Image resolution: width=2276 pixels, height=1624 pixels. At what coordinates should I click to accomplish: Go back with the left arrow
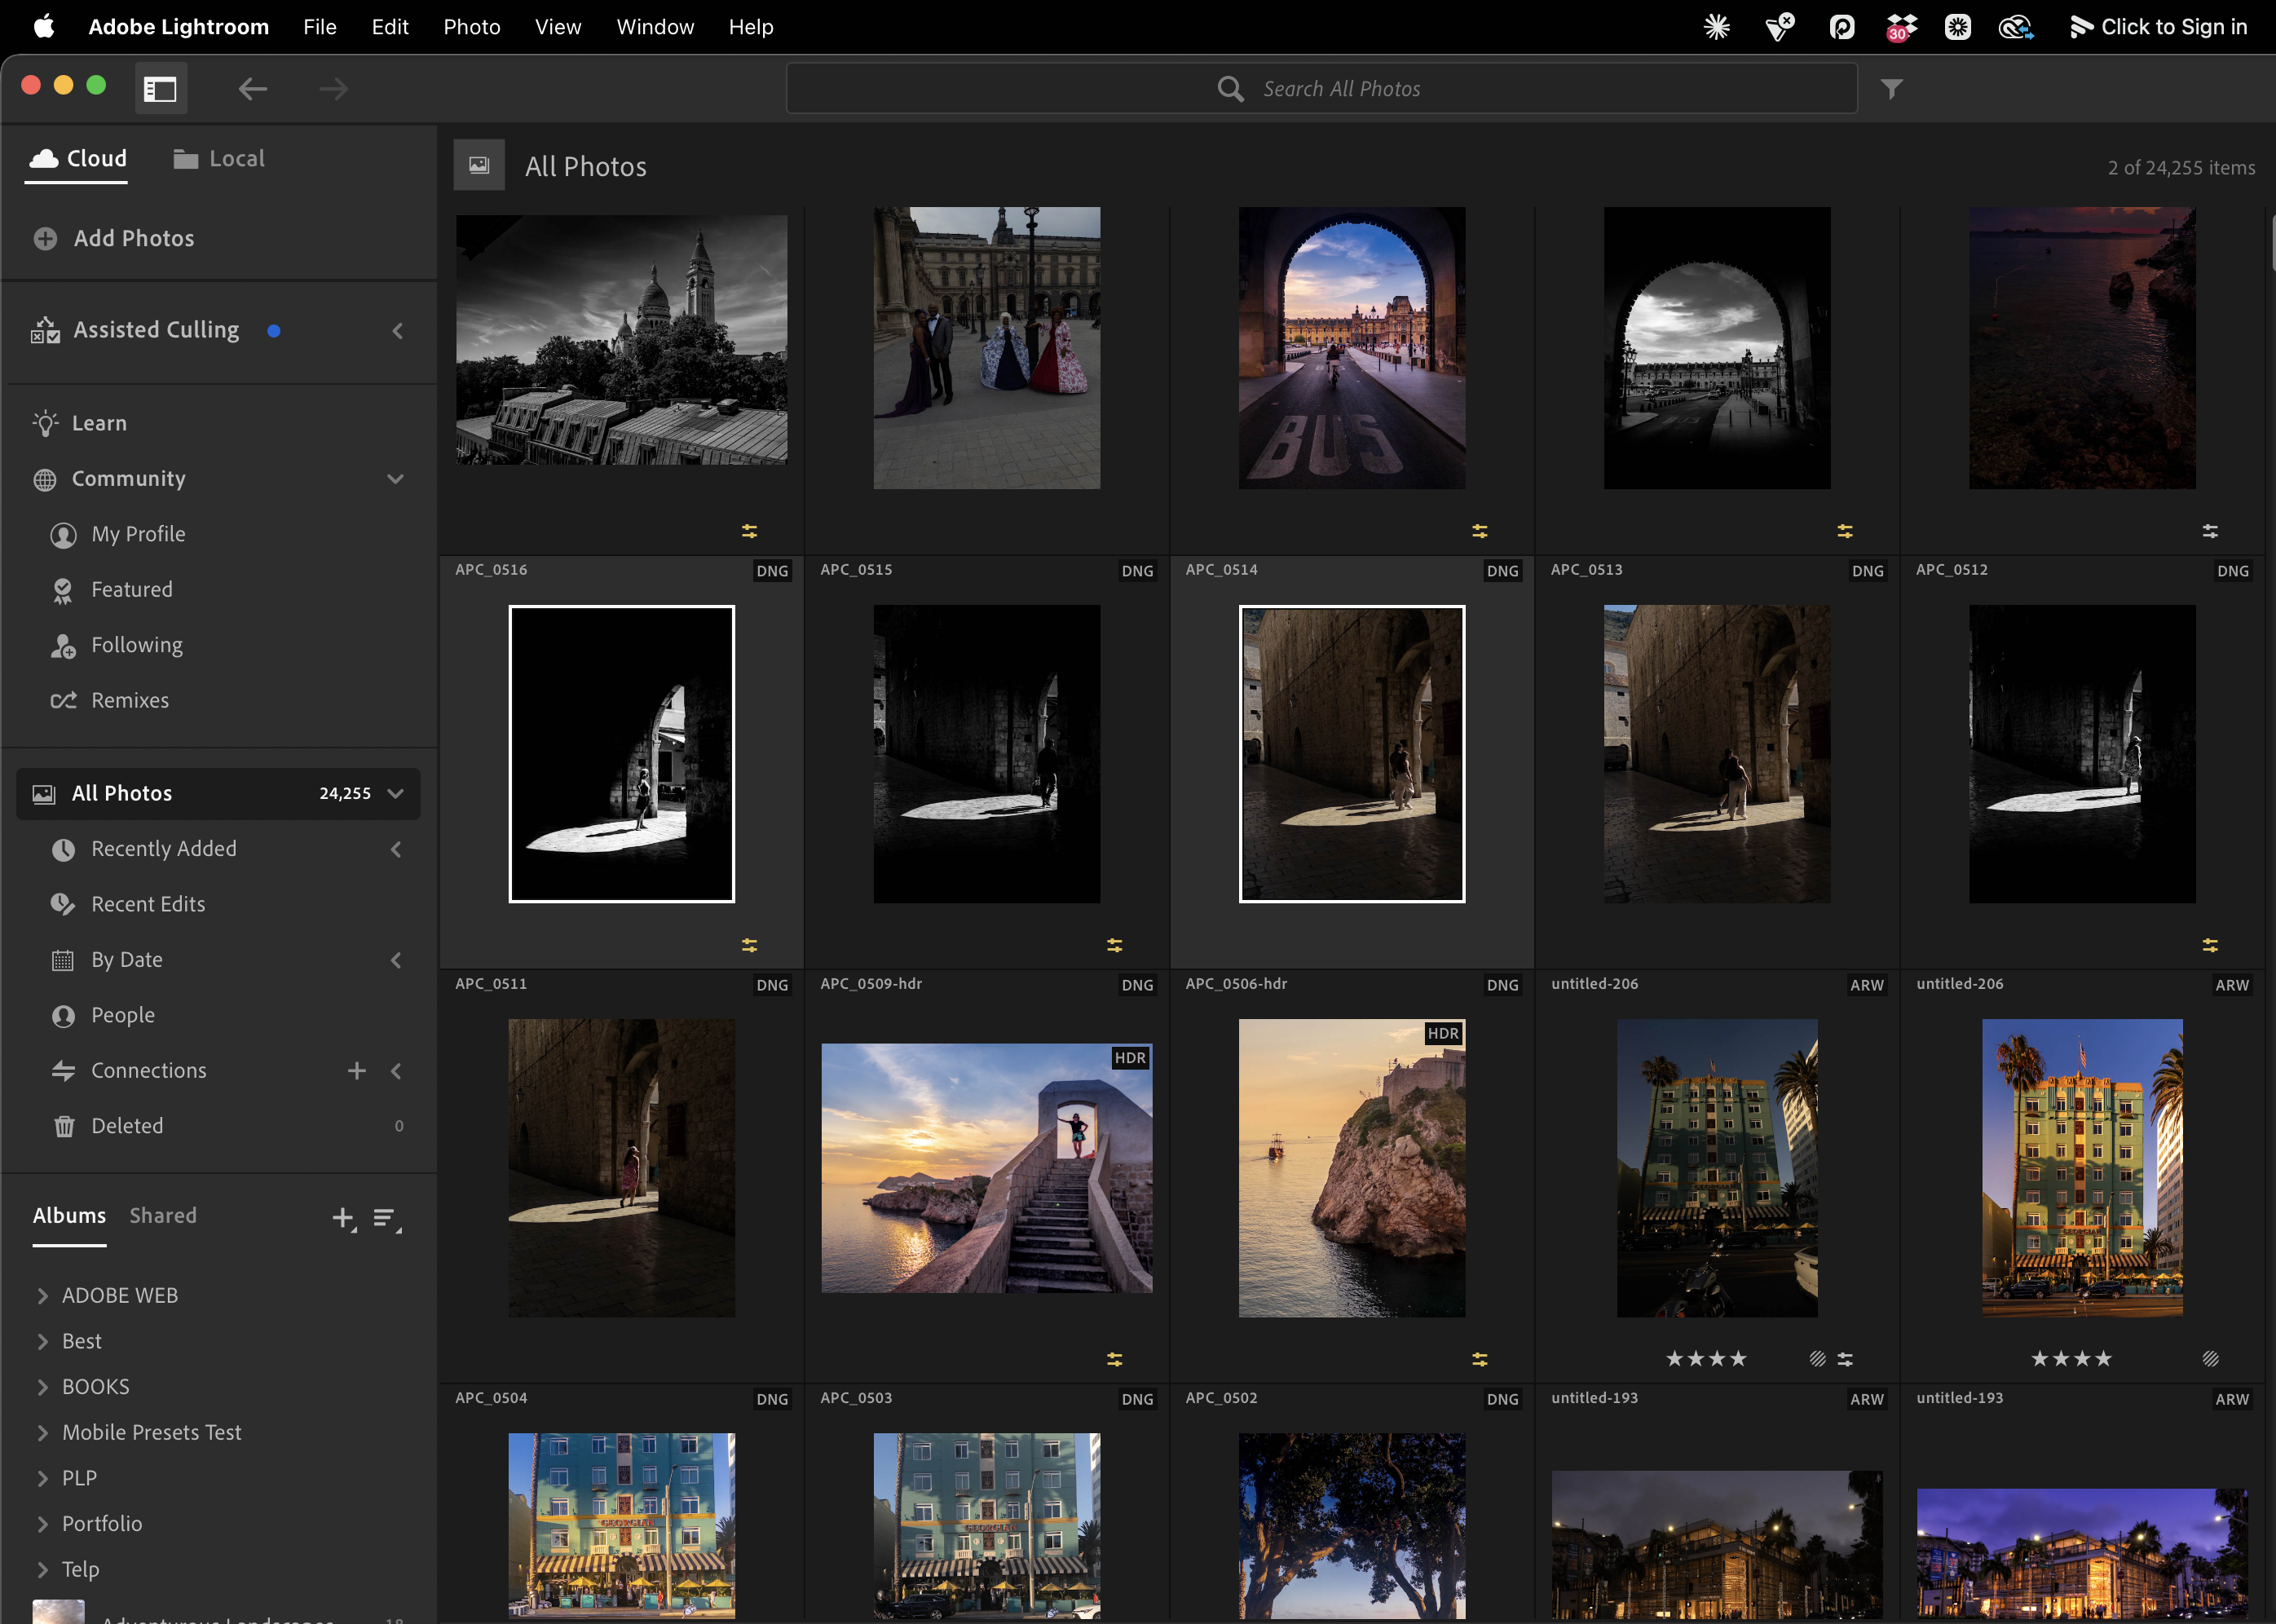click(x=252, y=89)
